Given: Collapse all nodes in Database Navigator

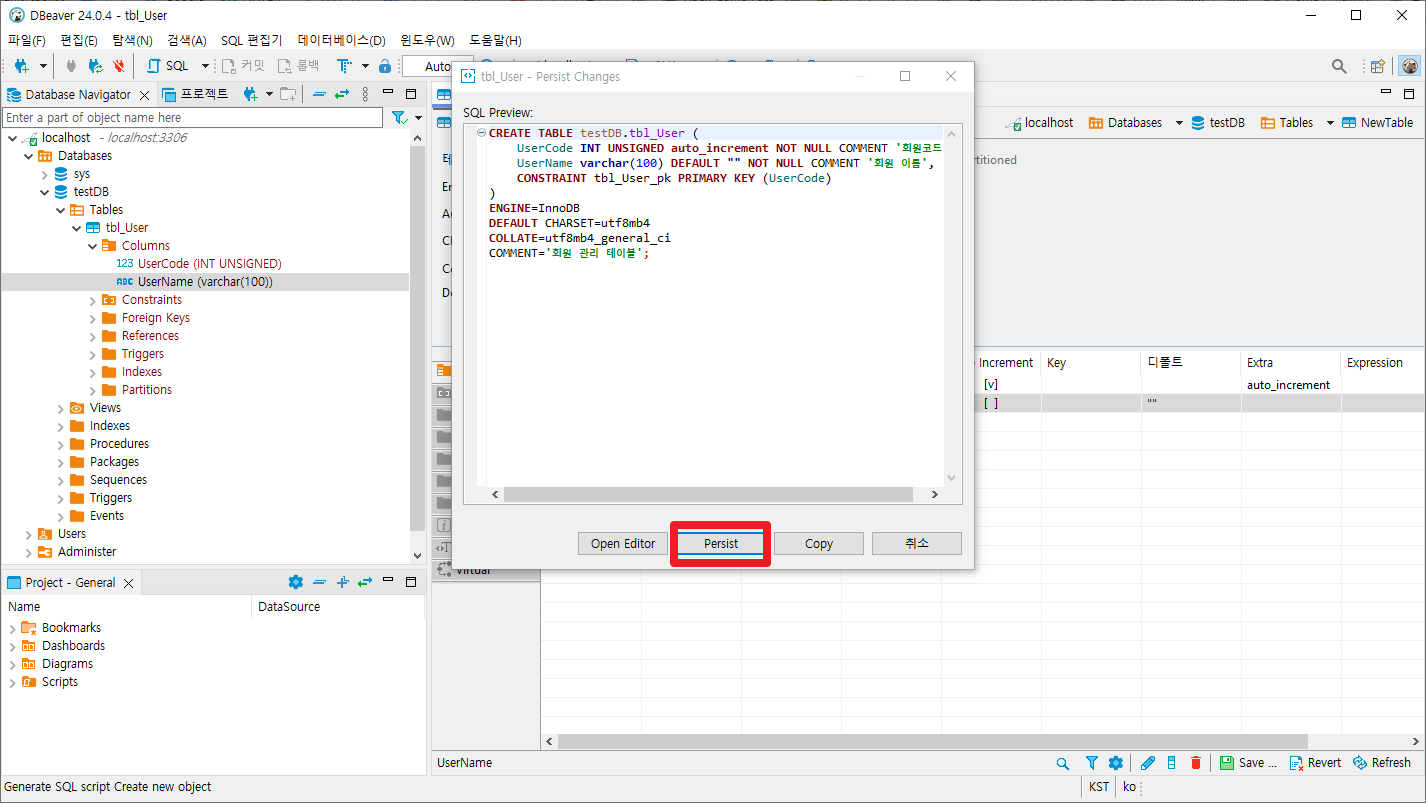Looking at the screenshot, I should coord(319,94).
